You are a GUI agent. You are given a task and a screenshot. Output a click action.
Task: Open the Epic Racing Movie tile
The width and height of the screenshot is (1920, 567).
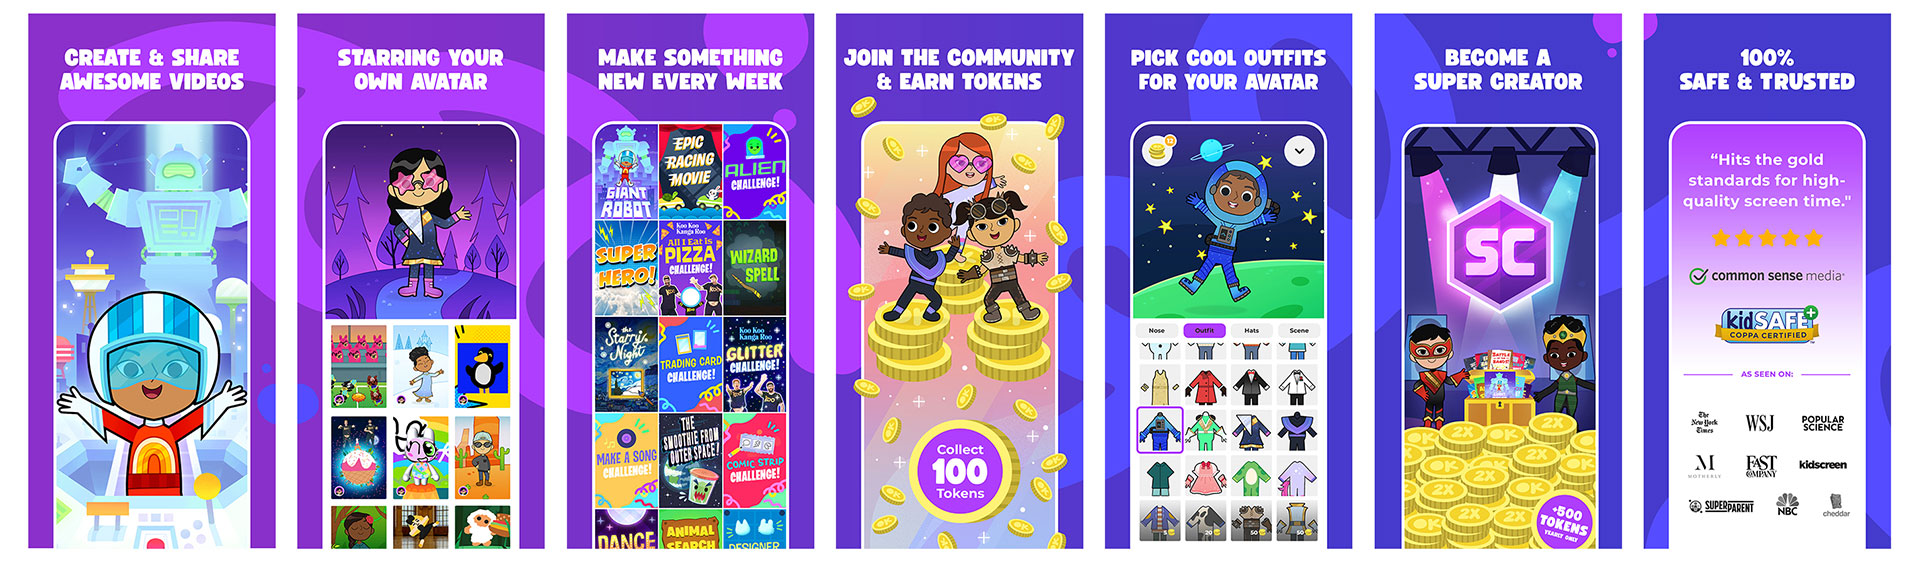coord(690,172)
